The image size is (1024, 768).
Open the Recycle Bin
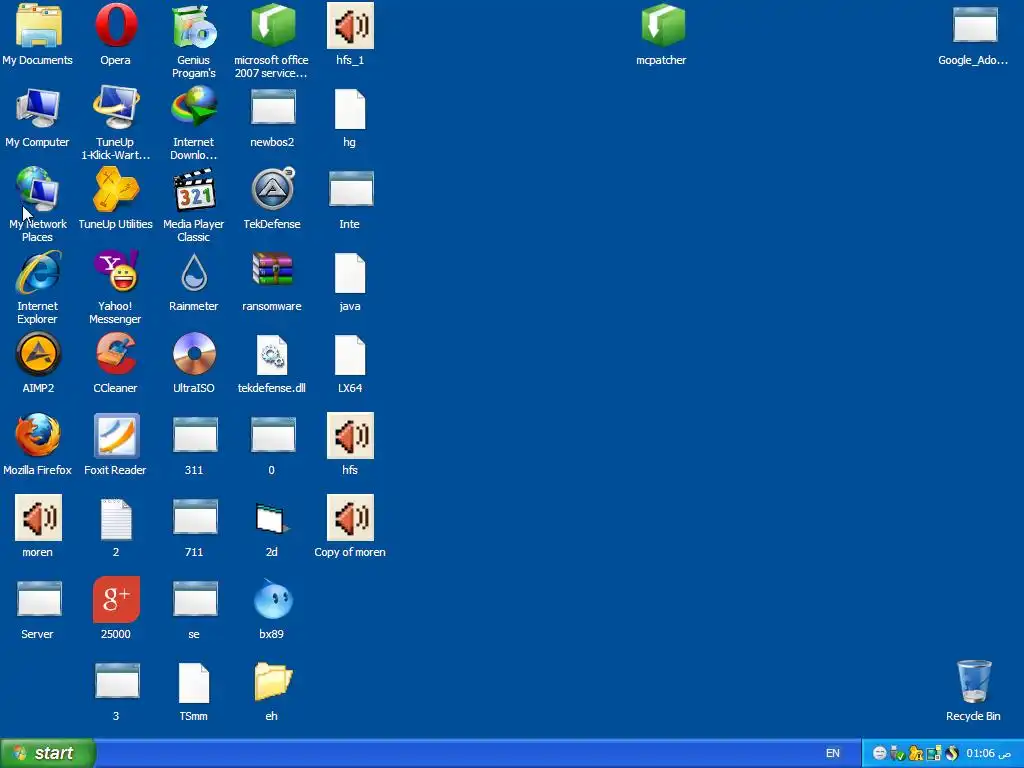[x=974, y=682]
